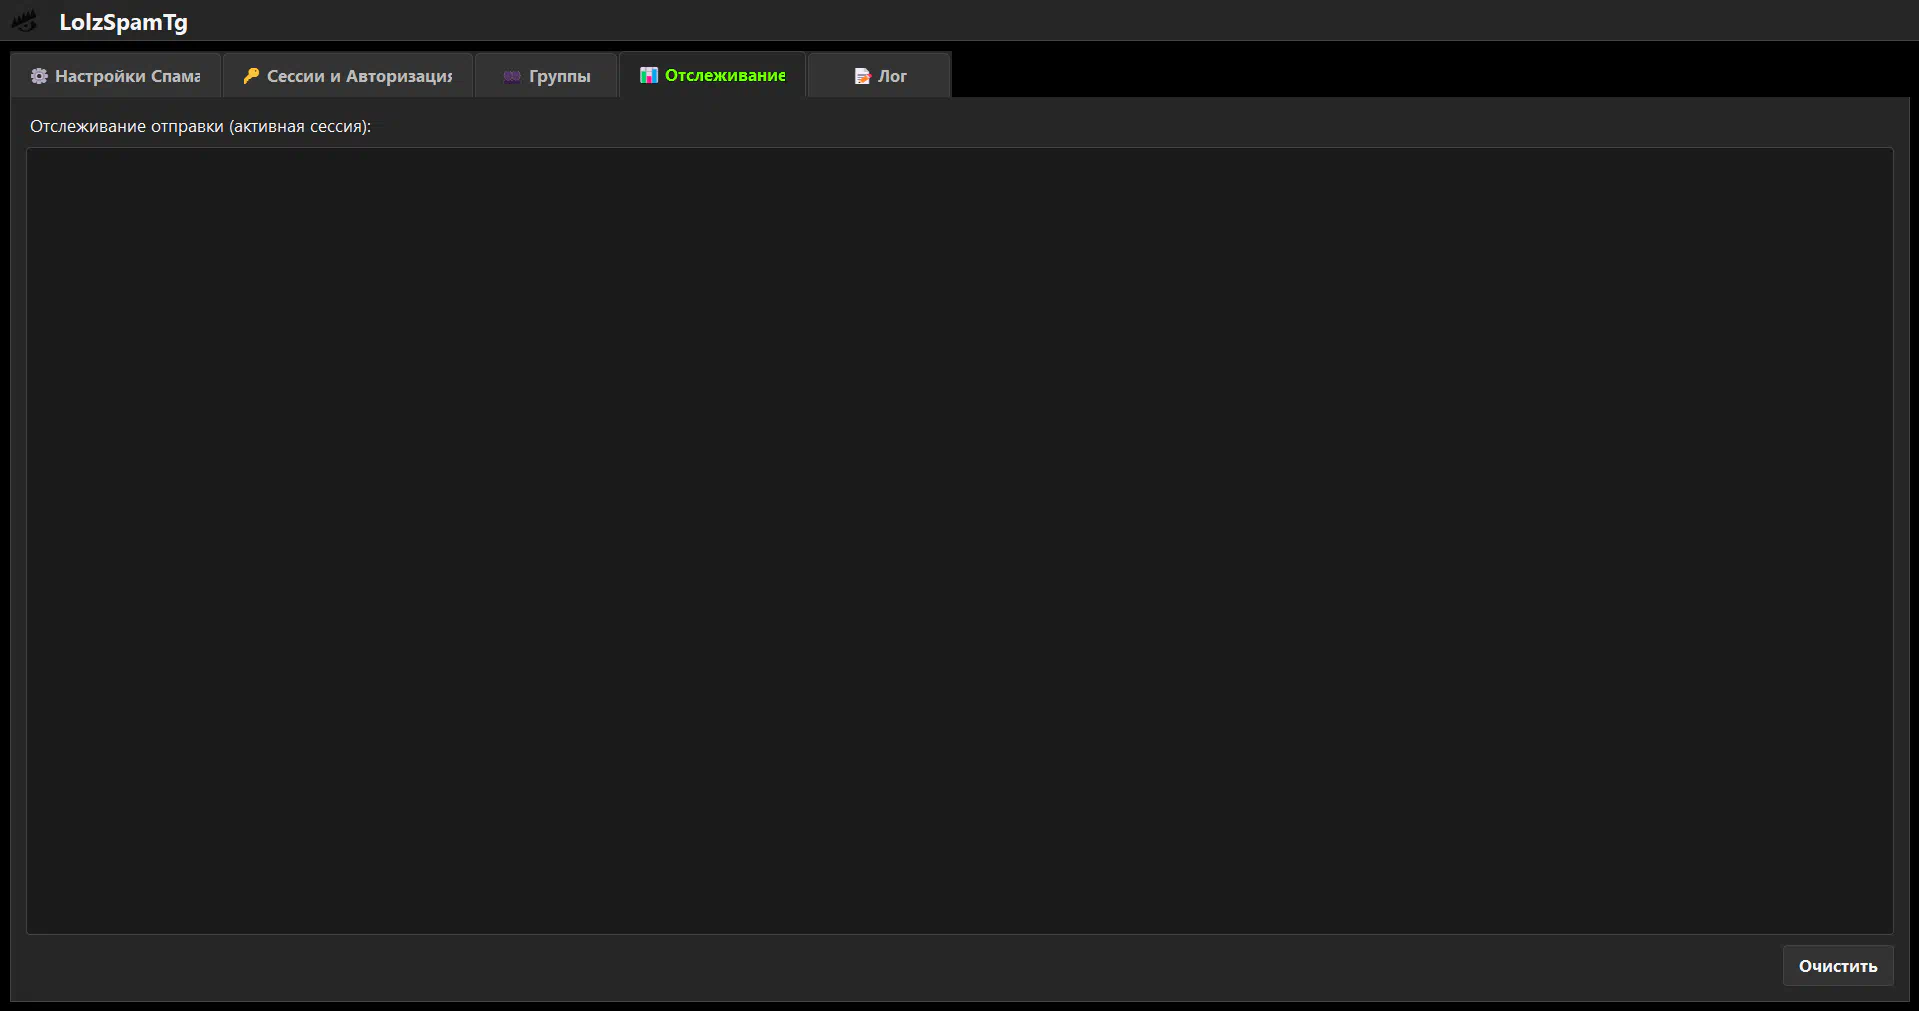Click inside the empty tracking output area
Viewport: 1919px width, 1011px height.
click(x=959, y=540)
